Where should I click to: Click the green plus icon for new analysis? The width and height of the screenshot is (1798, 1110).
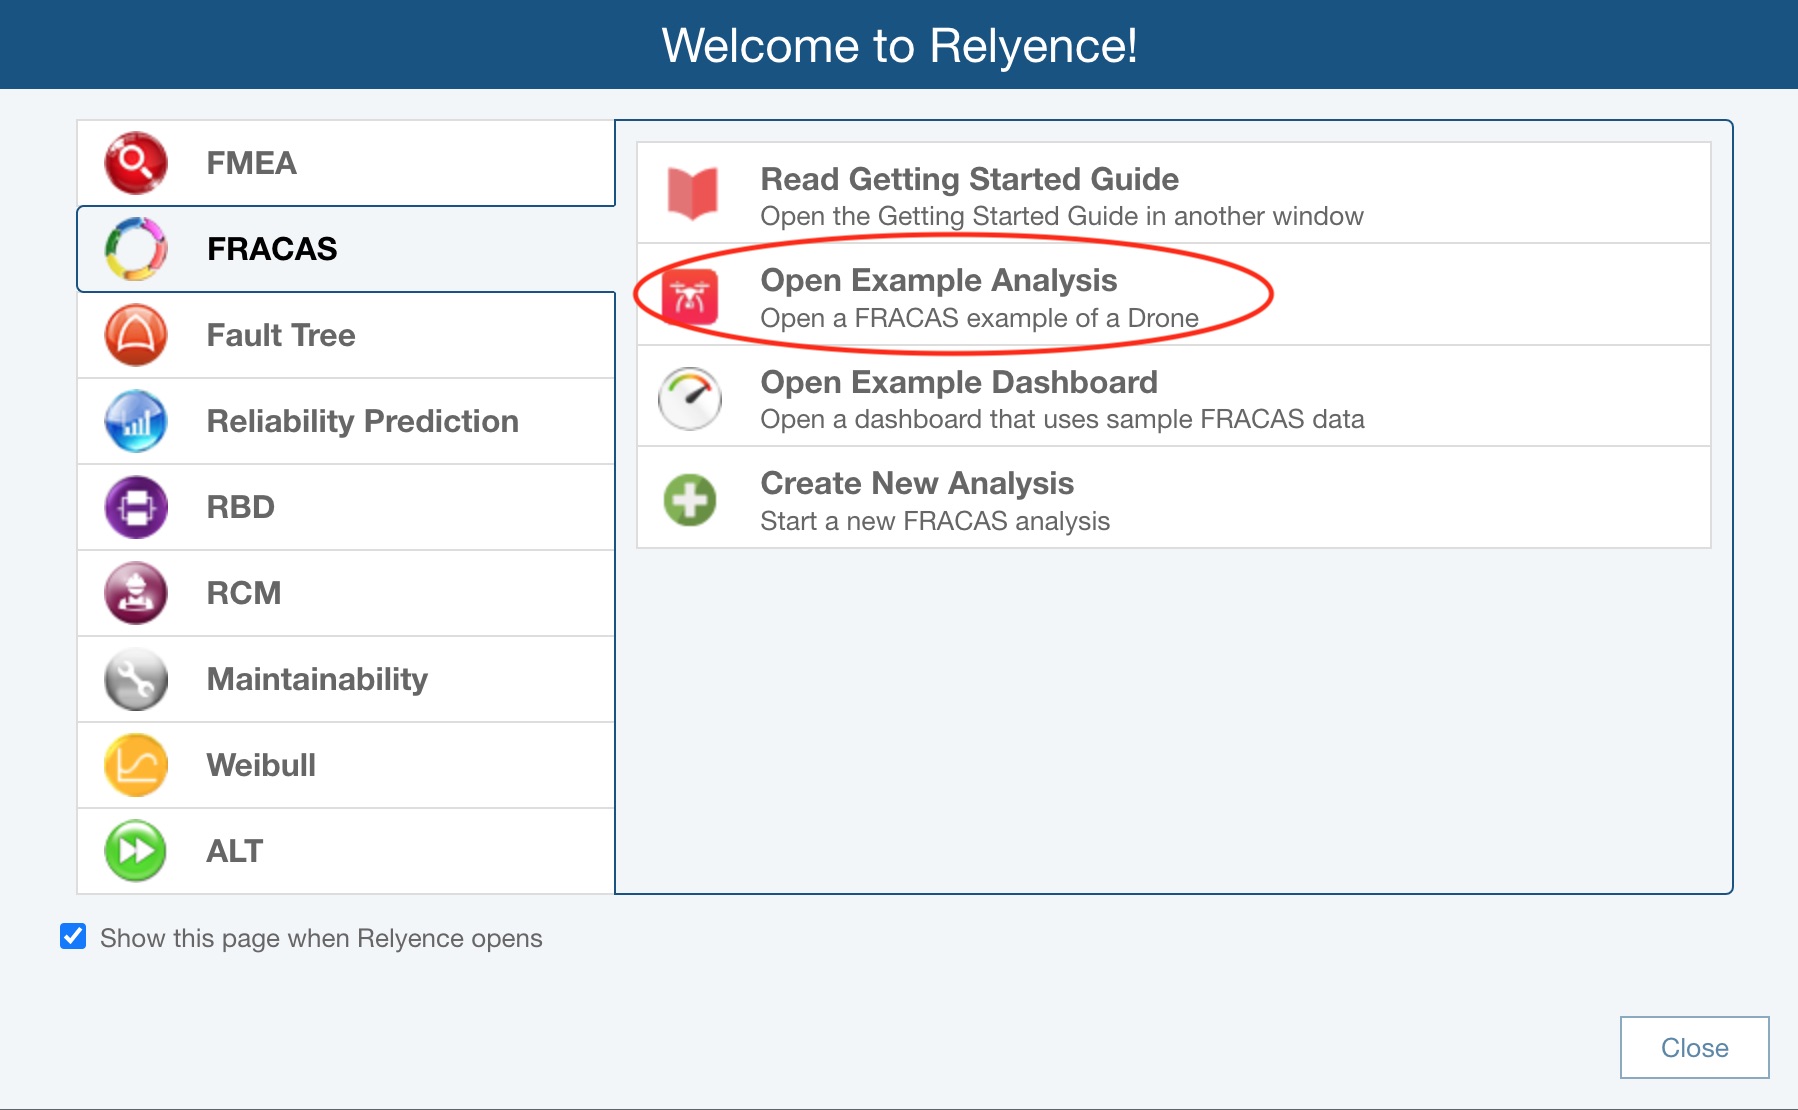click(x=690, y=500)
